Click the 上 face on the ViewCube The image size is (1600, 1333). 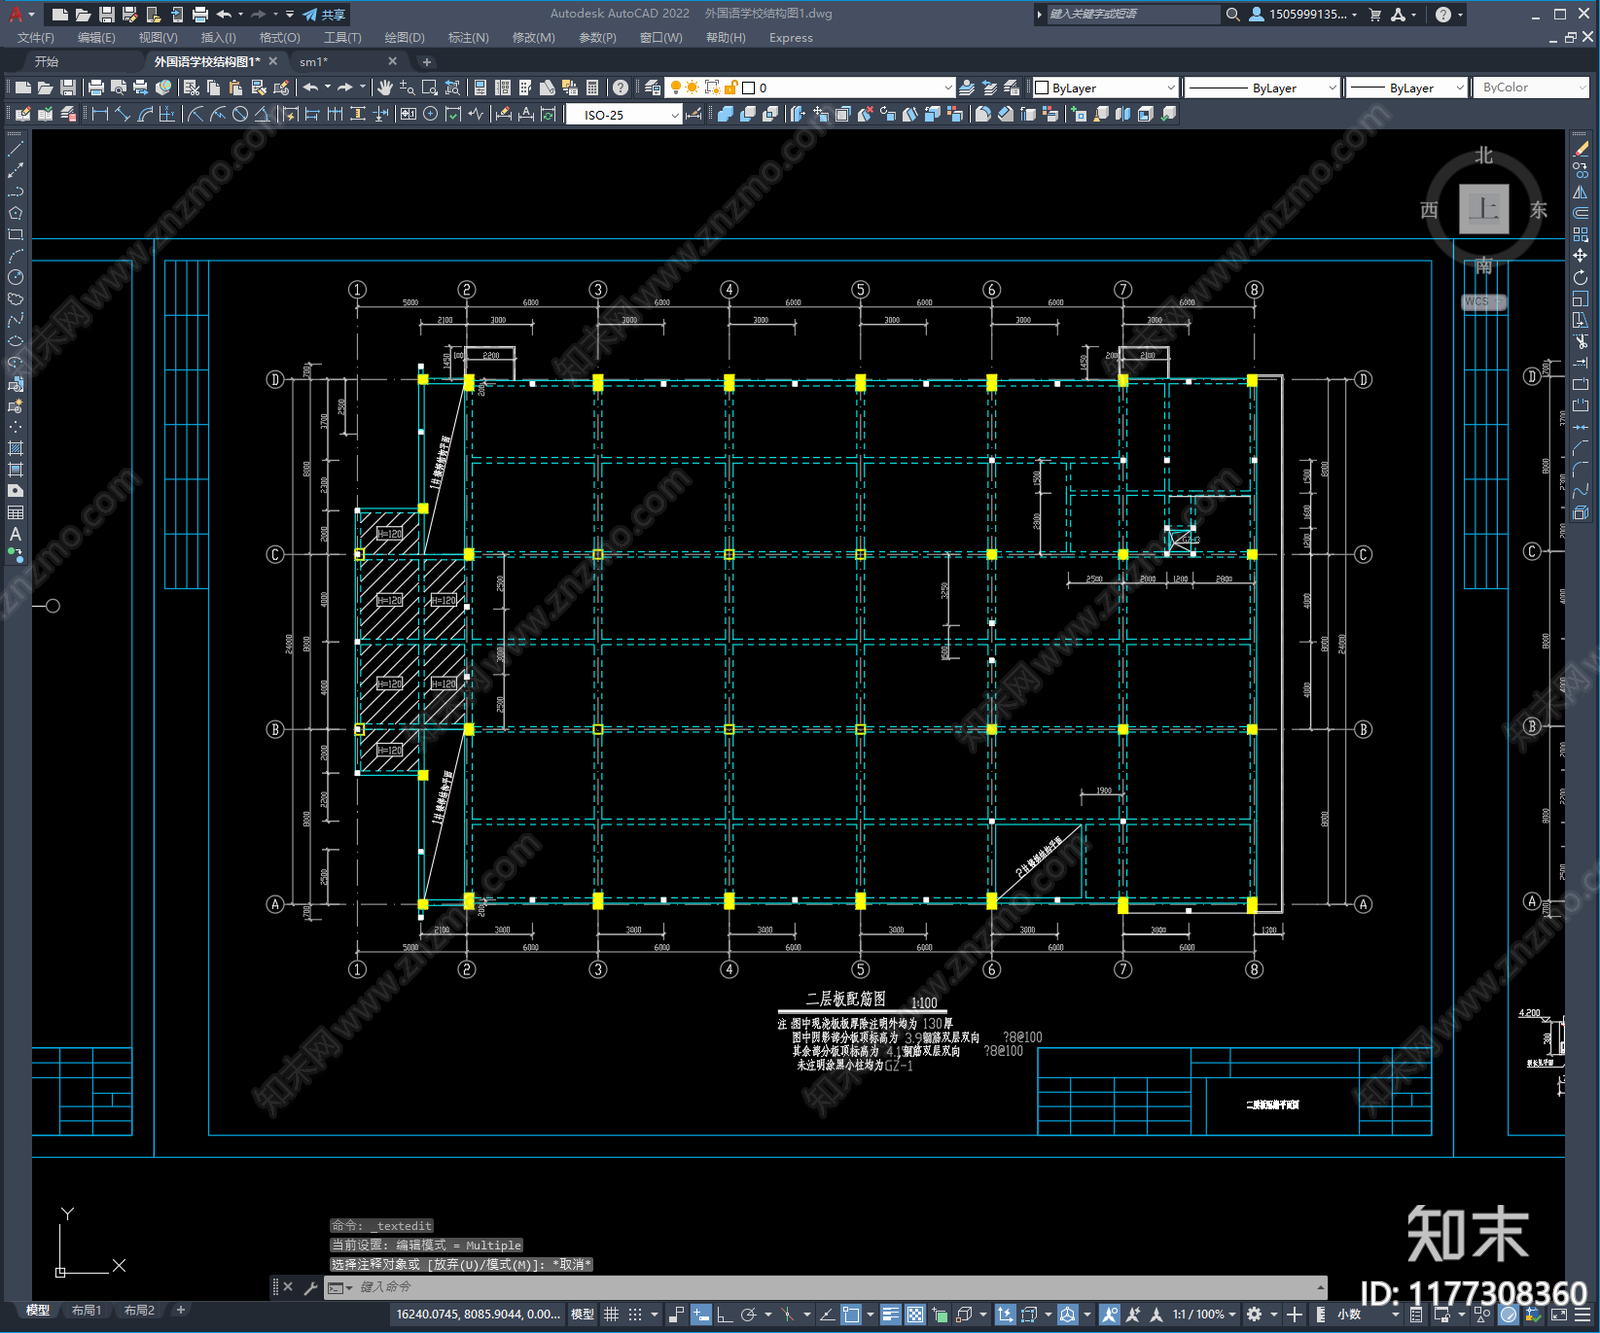pyautogui.click(x=1484, y=209)
